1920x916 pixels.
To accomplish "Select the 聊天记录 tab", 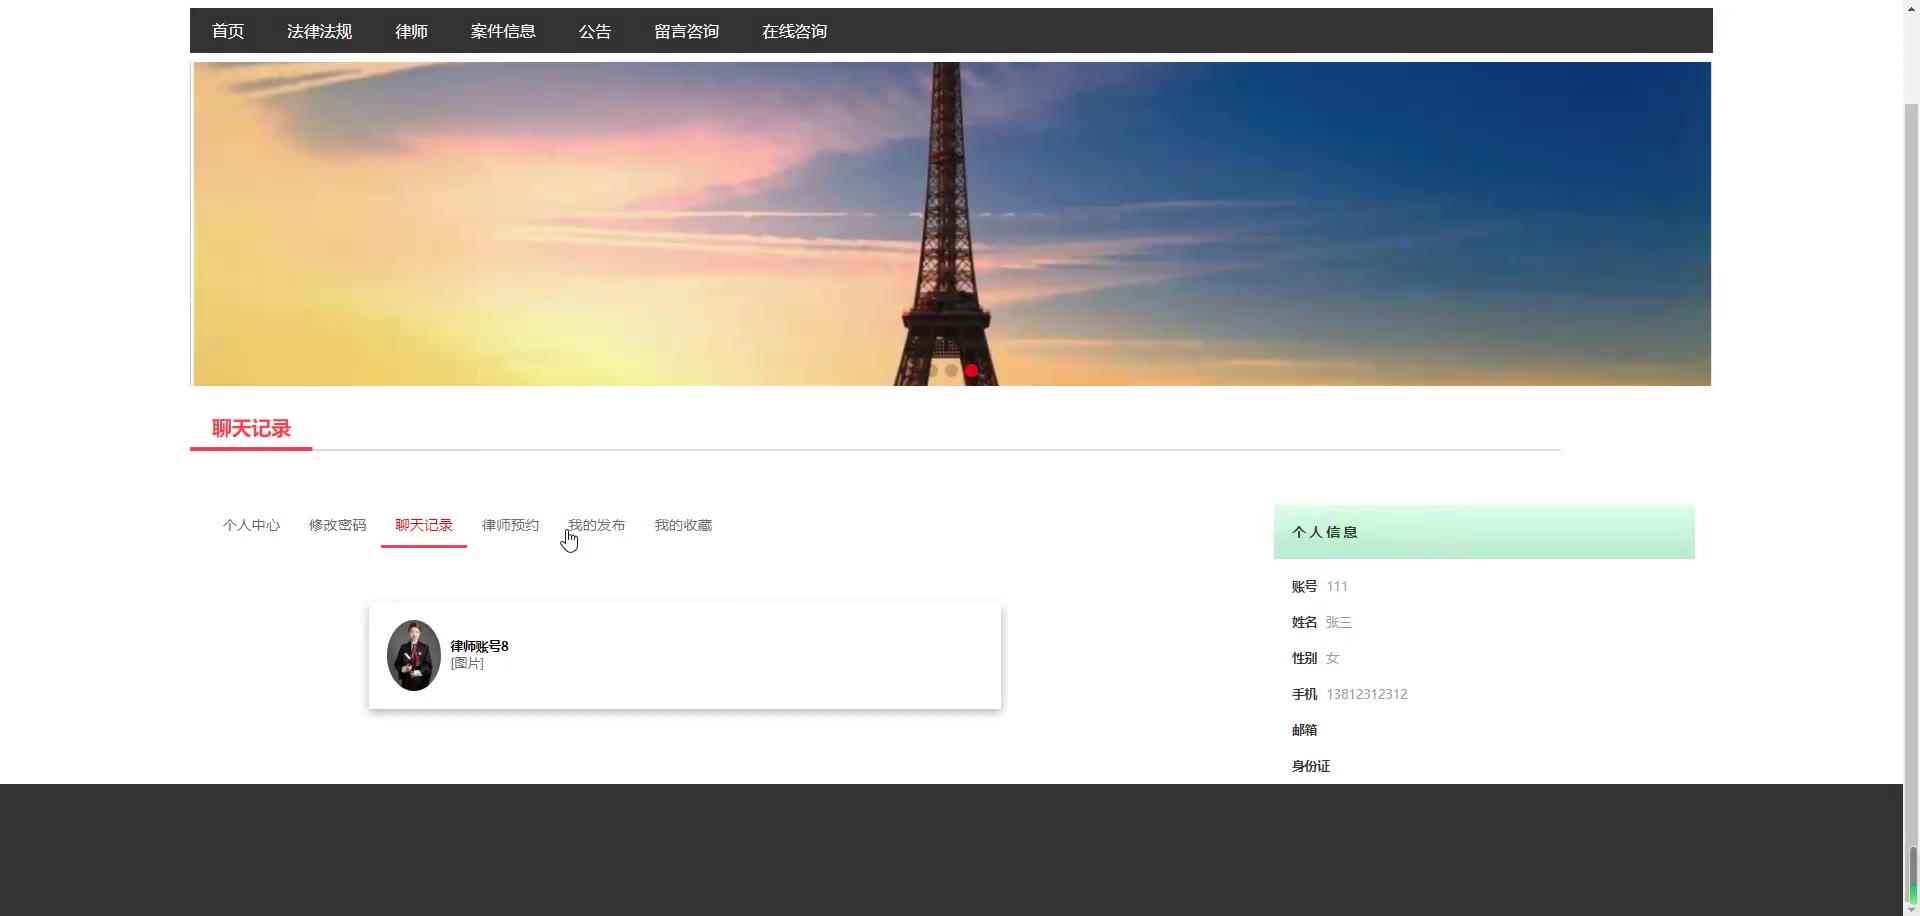I will click(x=424, y=525).
